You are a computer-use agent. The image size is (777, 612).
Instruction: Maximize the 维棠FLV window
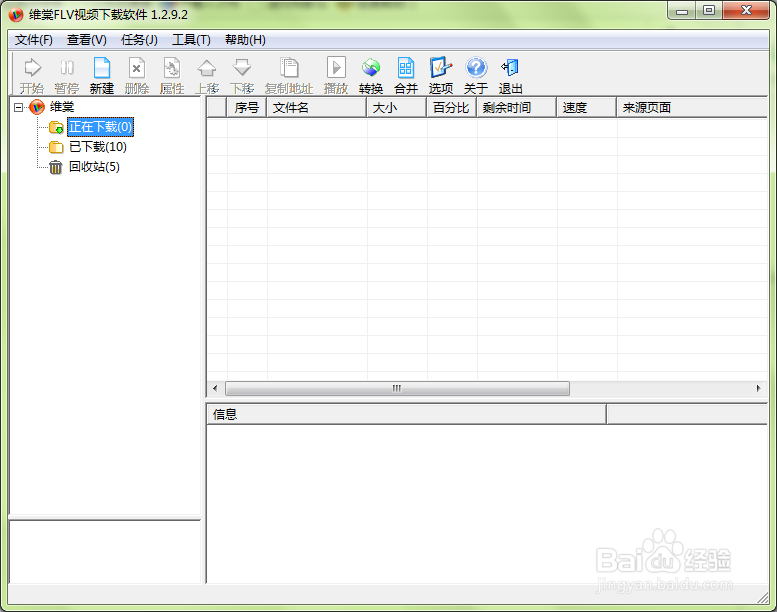tap(709, 10)
